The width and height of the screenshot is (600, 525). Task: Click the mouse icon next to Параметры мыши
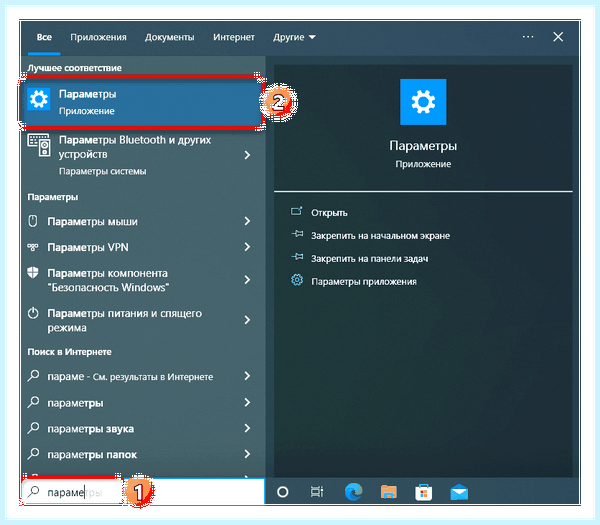(33, 221)
